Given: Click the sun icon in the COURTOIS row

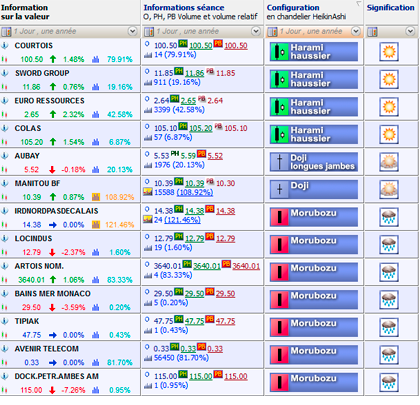Looking at the screenshot, I should (389, 52).
